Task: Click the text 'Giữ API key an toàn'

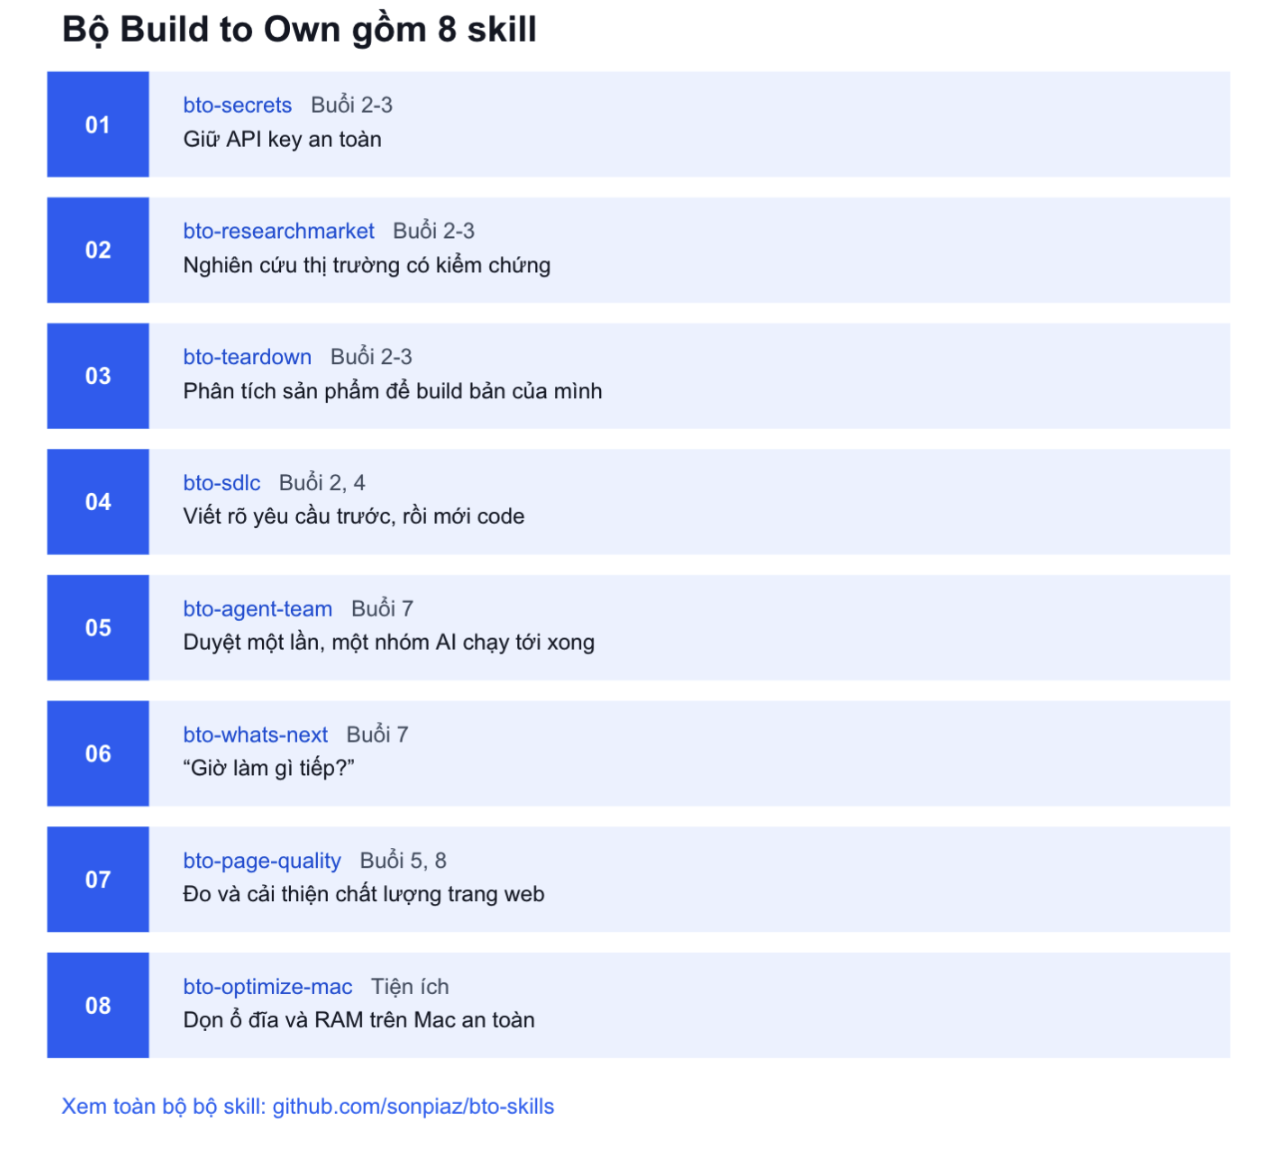Action: pos(282,139)
